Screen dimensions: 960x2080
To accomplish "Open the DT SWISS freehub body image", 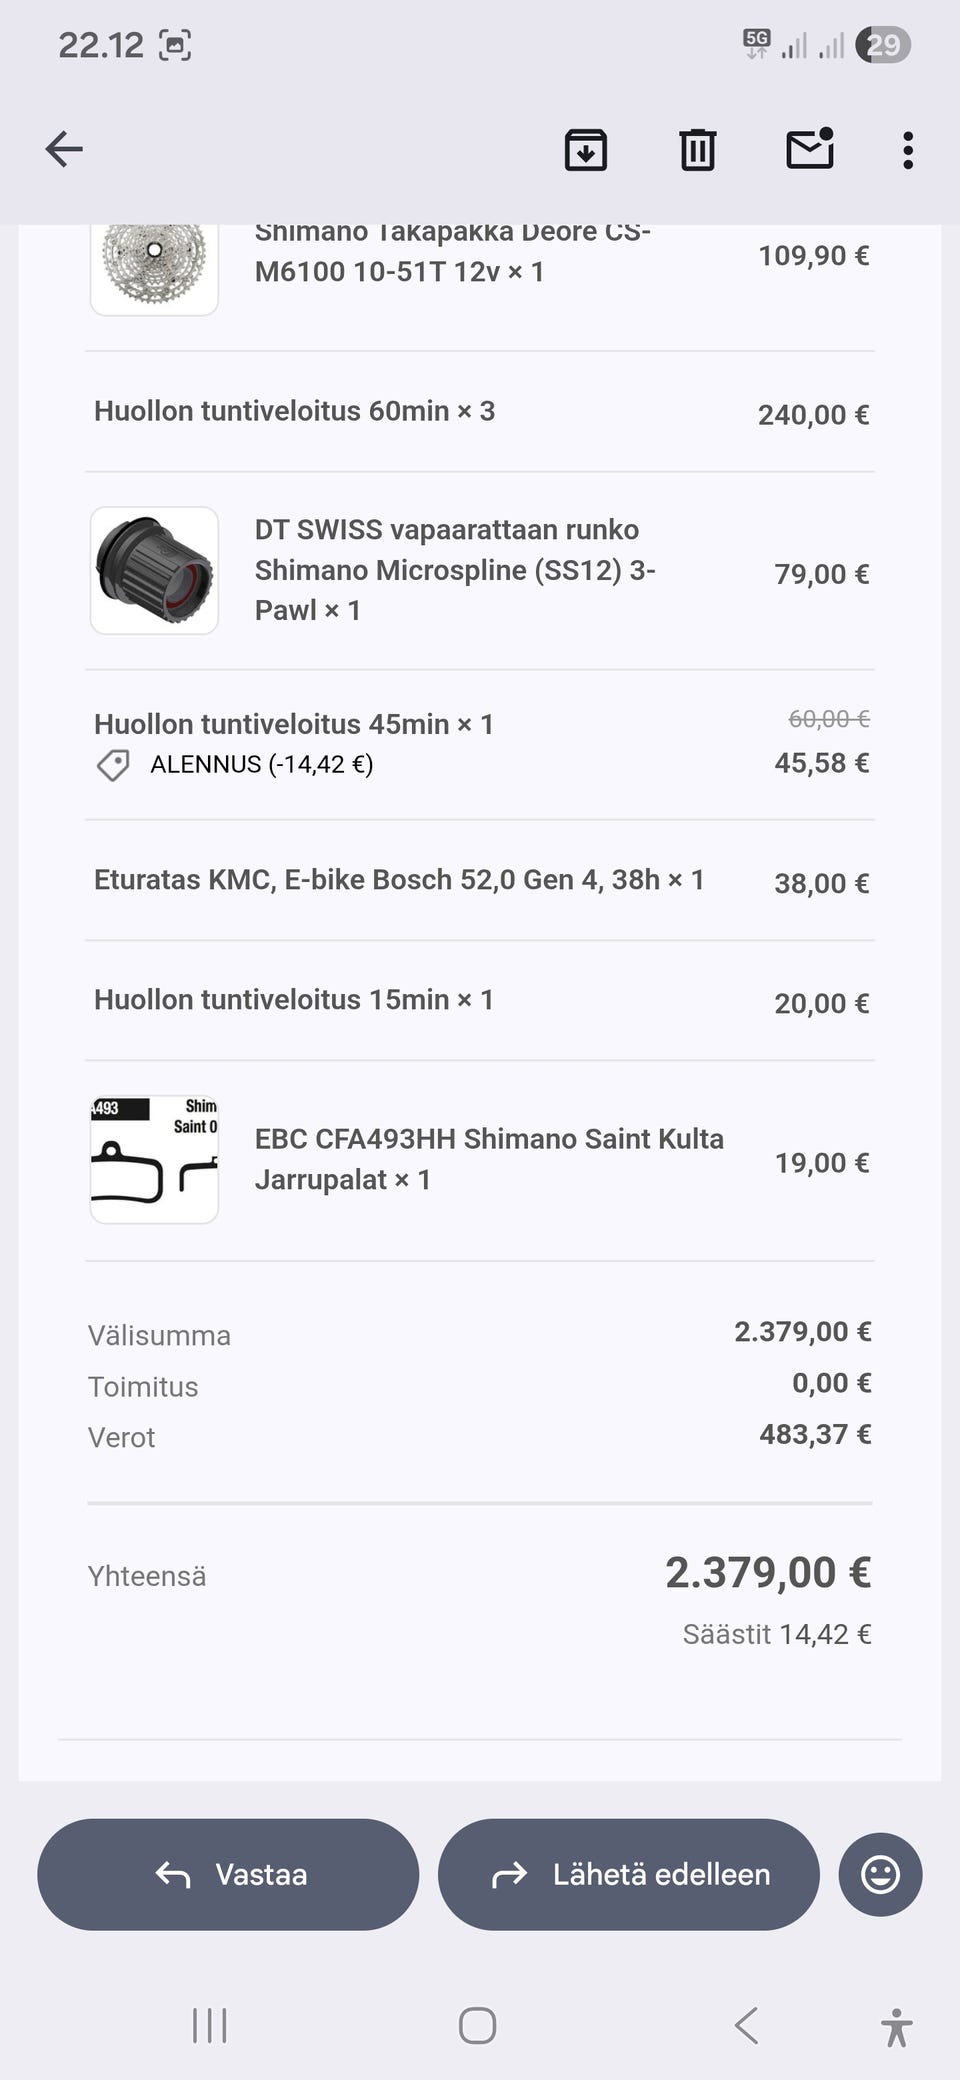I will (154, 570).
